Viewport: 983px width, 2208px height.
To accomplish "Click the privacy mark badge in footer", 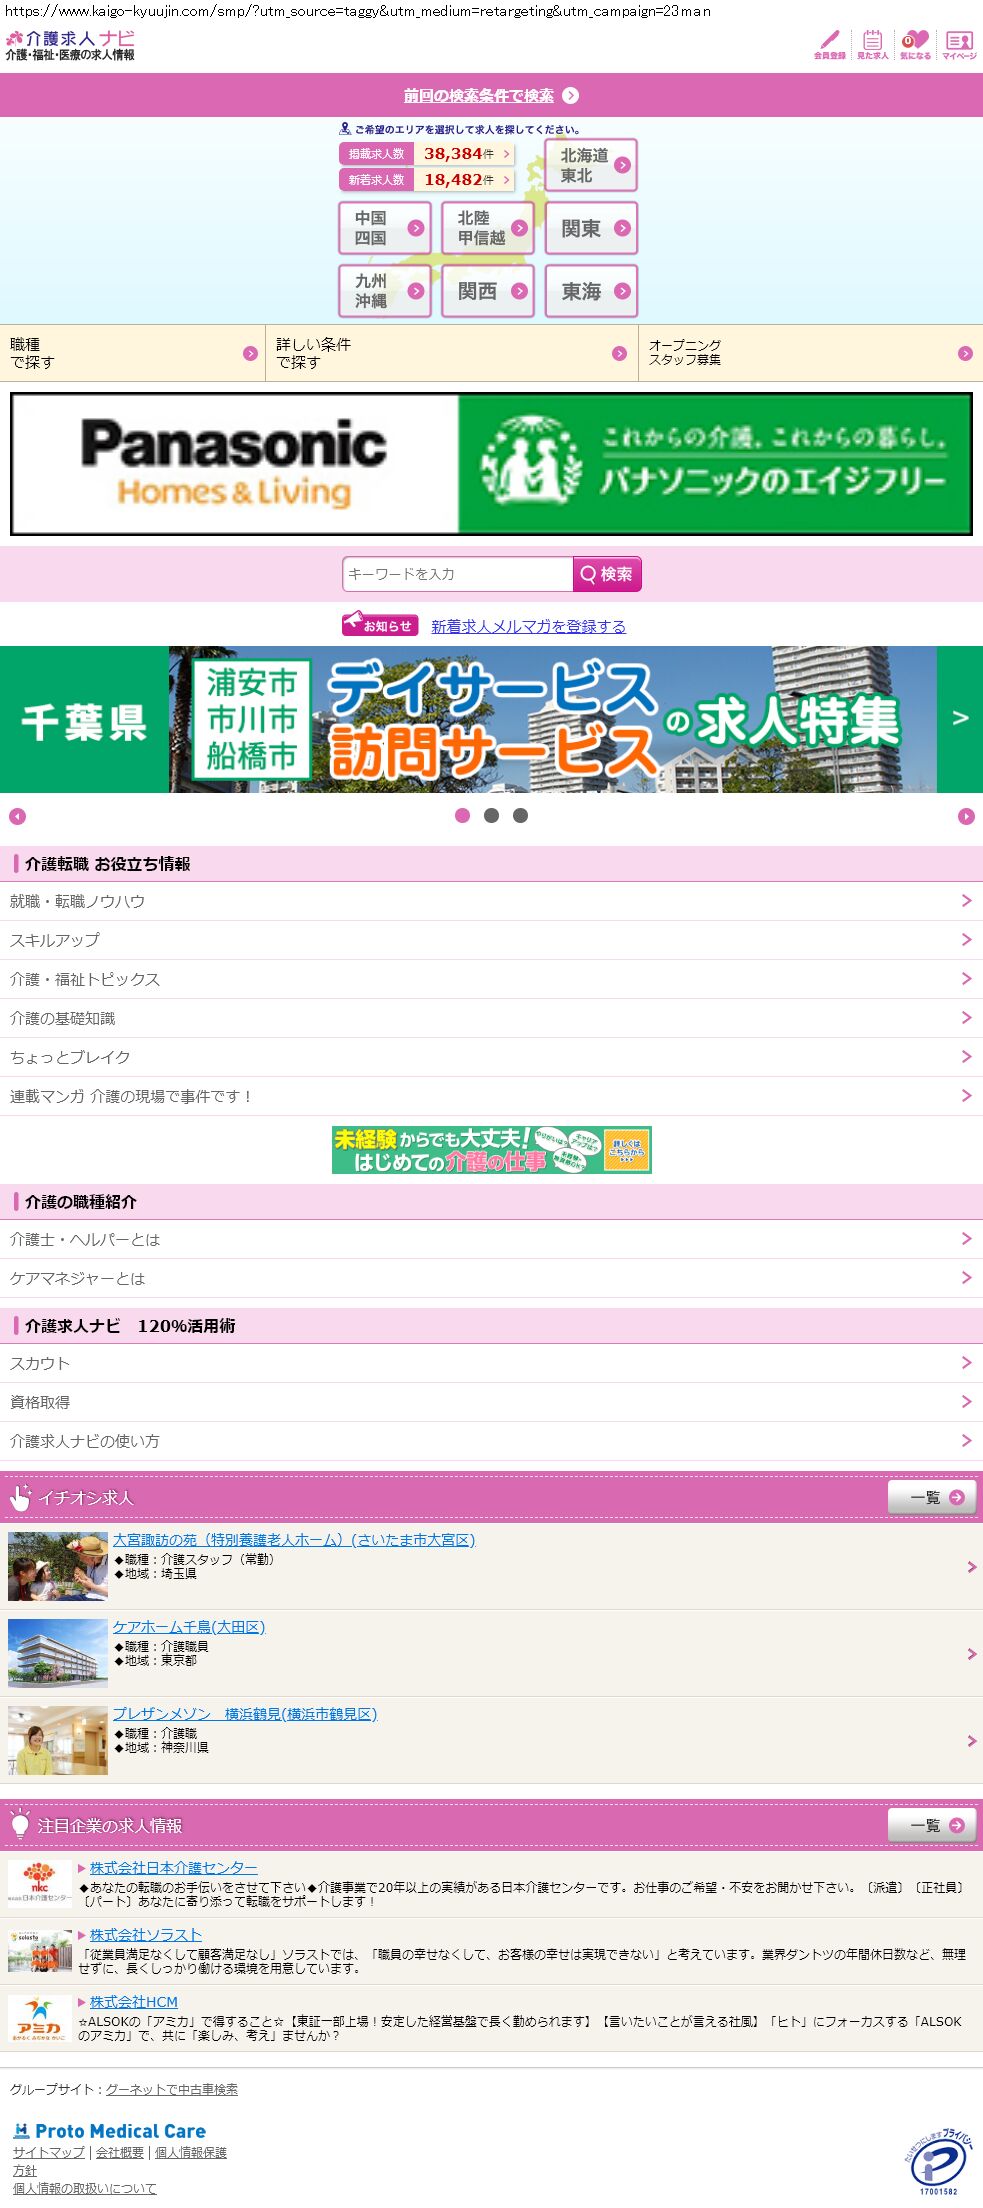I will [x=937, y=2163].
